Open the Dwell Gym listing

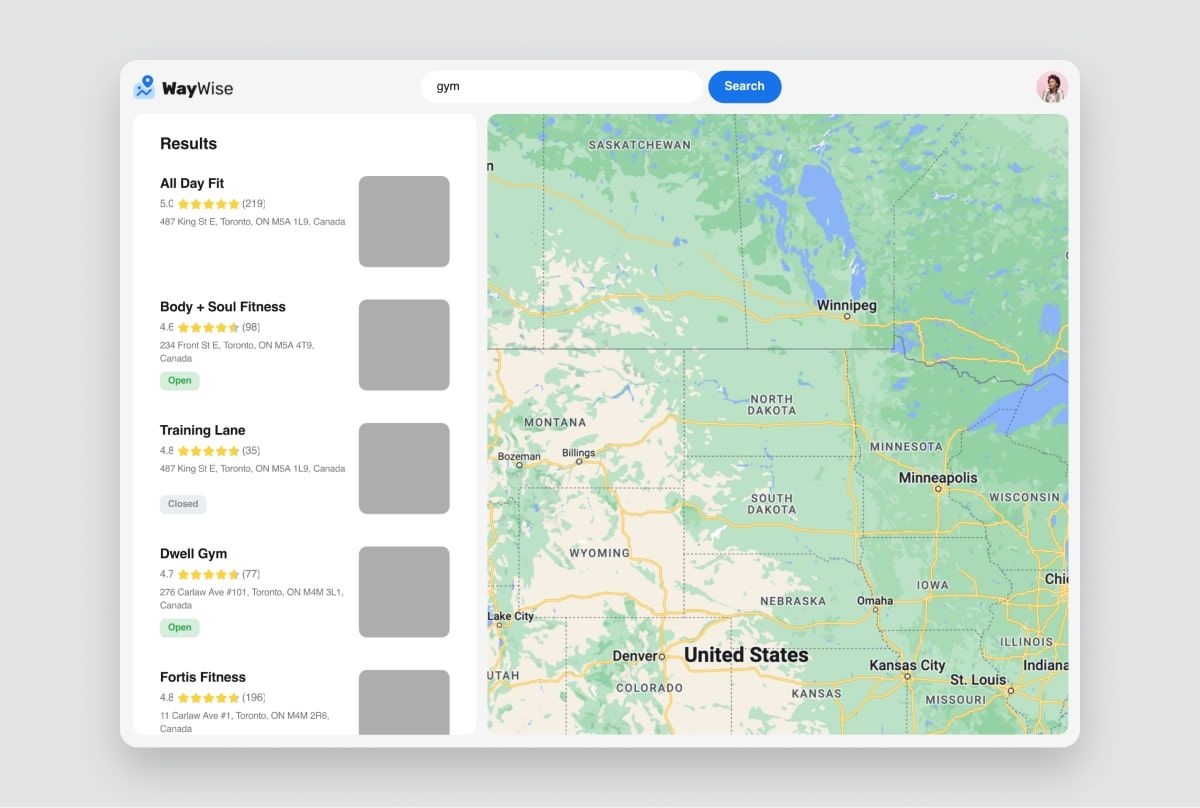(194, 554)
